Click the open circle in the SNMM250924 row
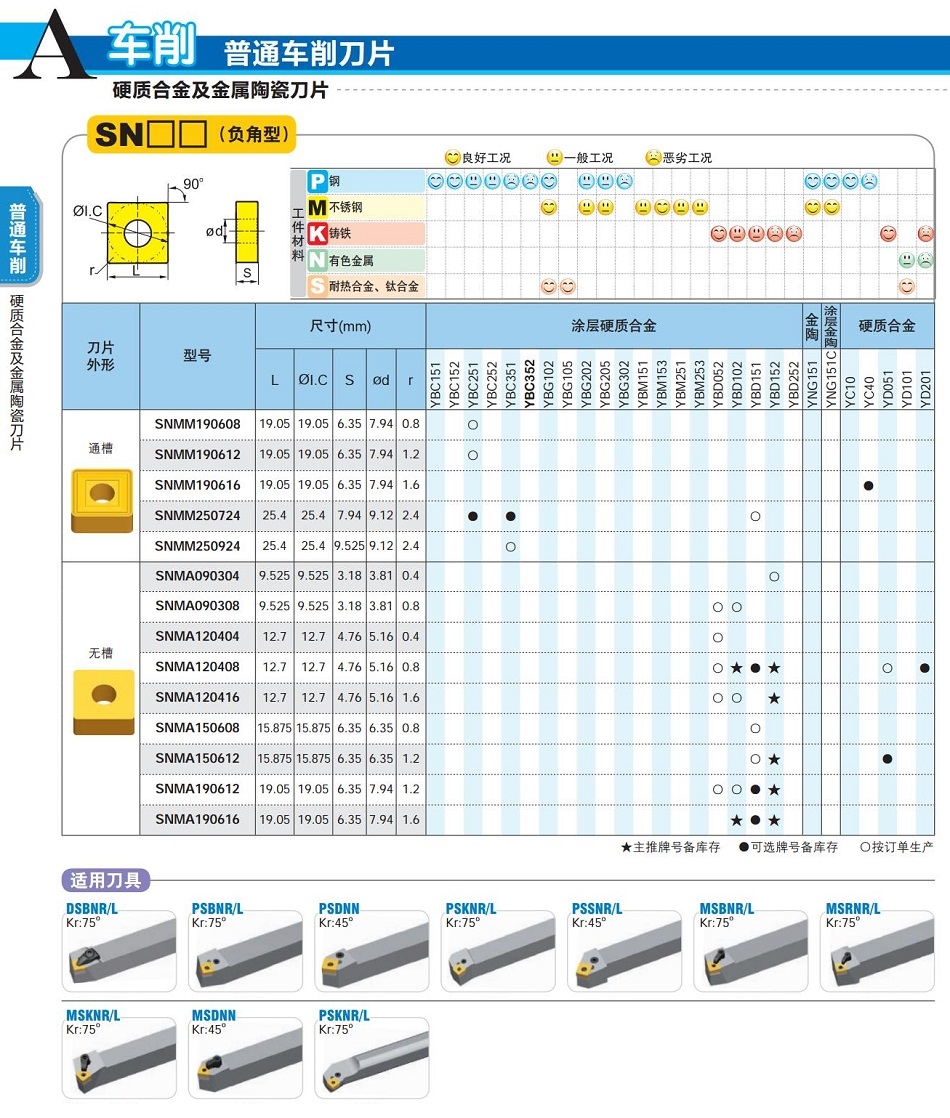This screenshot has height=1118, width=950. click(510, 547)
